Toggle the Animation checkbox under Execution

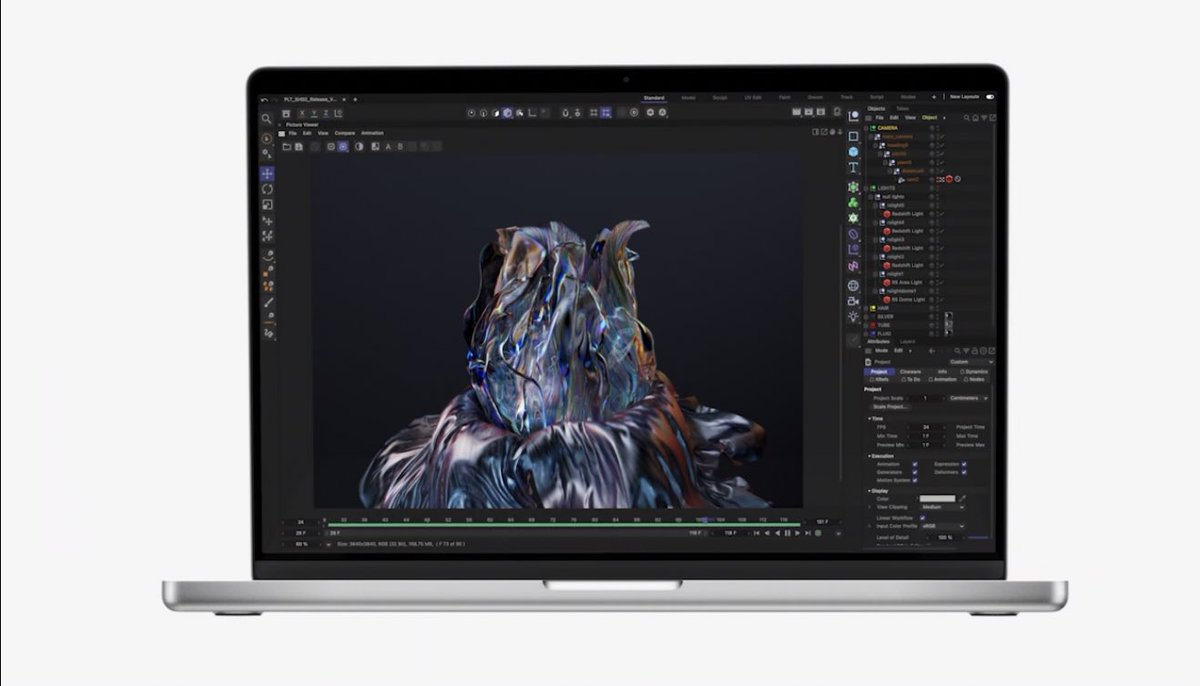[x=914, y=464]
